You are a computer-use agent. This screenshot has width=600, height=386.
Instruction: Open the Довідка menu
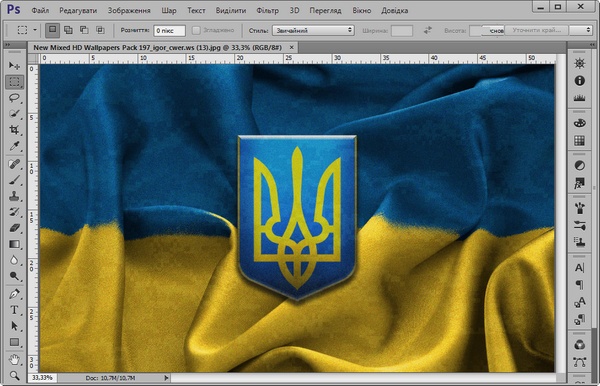click(395, 11)
